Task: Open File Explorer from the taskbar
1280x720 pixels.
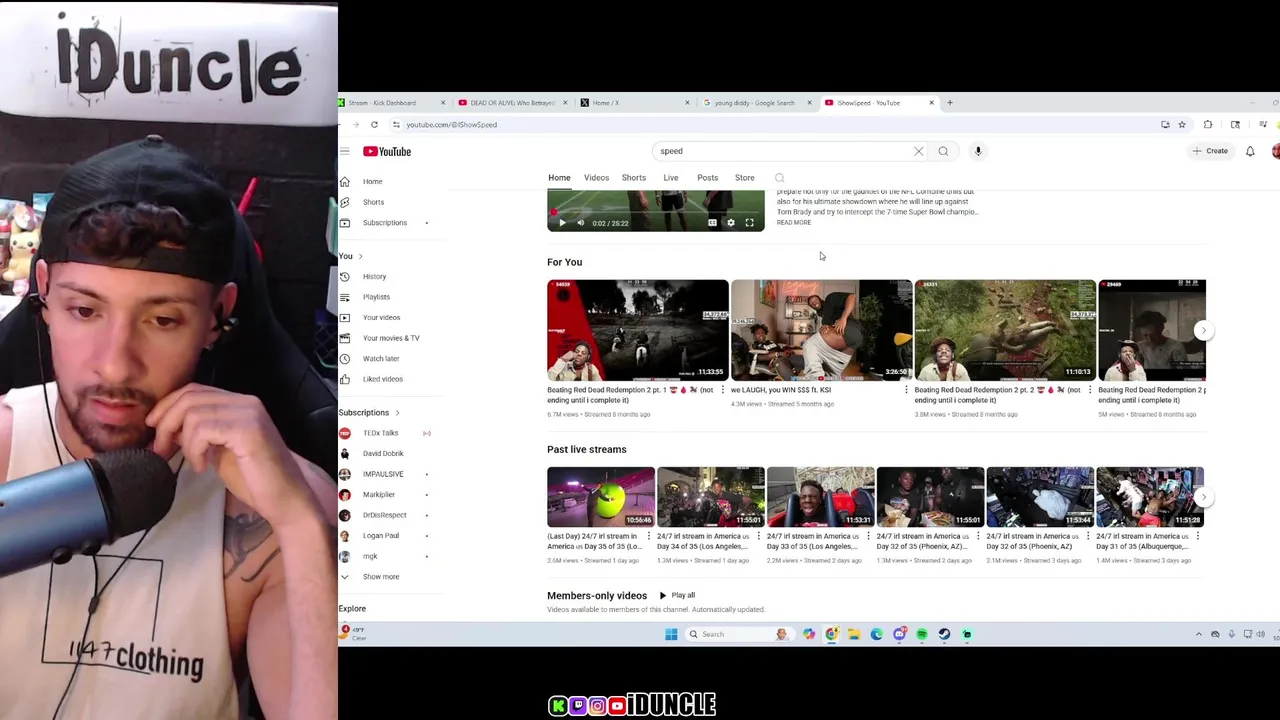Action: [x=854, y=634]
